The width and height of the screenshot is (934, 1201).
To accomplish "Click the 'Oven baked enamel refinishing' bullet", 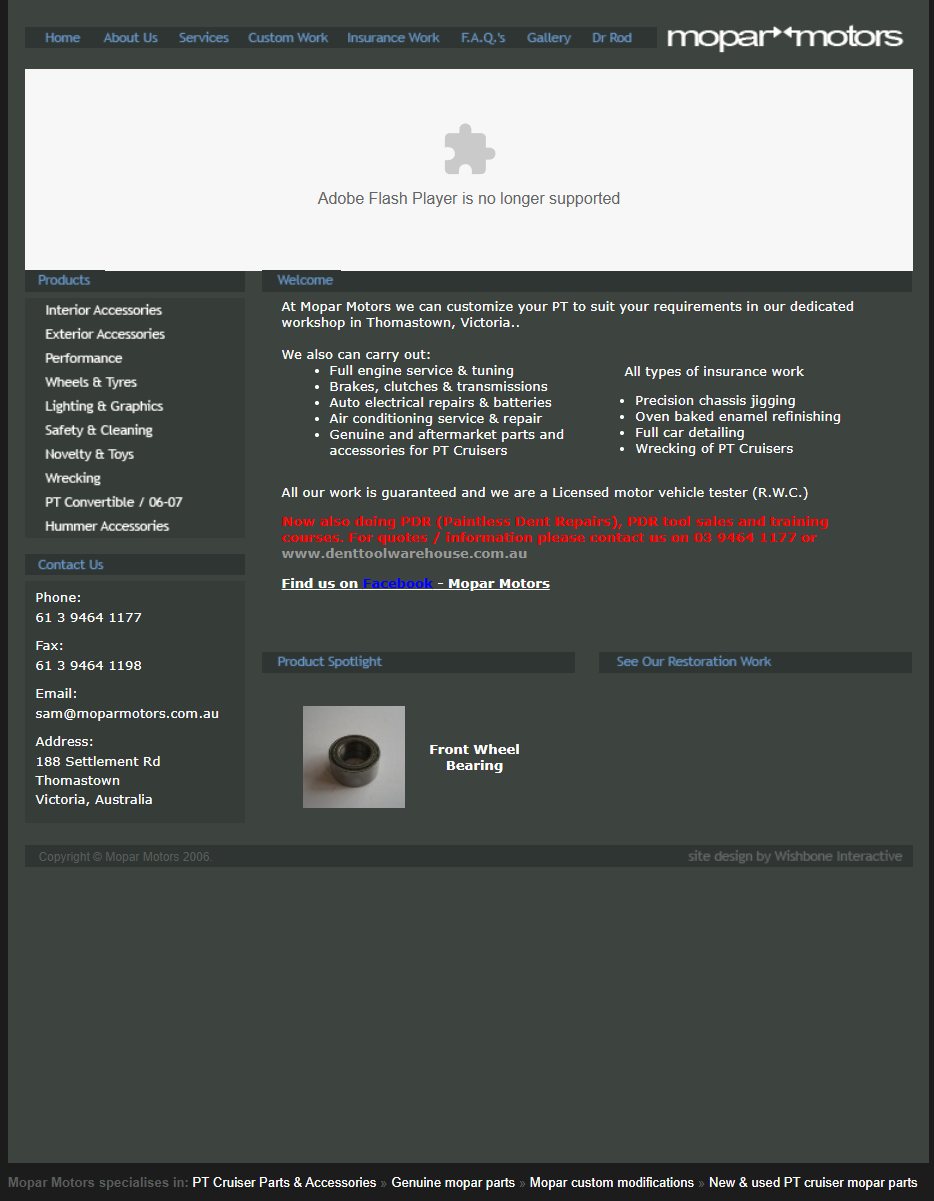I will 738,416.
